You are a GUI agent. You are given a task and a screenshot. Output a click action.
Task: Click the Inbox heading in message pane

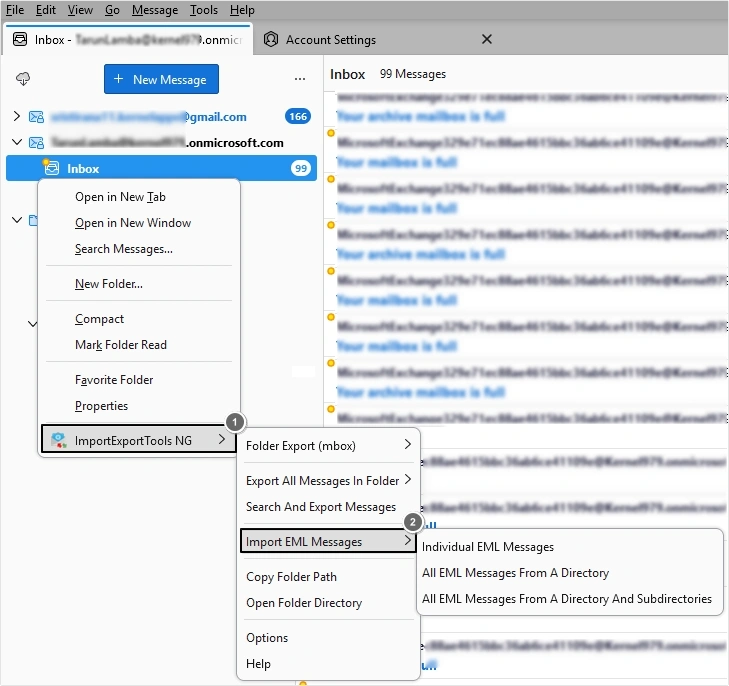coord(347,74)
